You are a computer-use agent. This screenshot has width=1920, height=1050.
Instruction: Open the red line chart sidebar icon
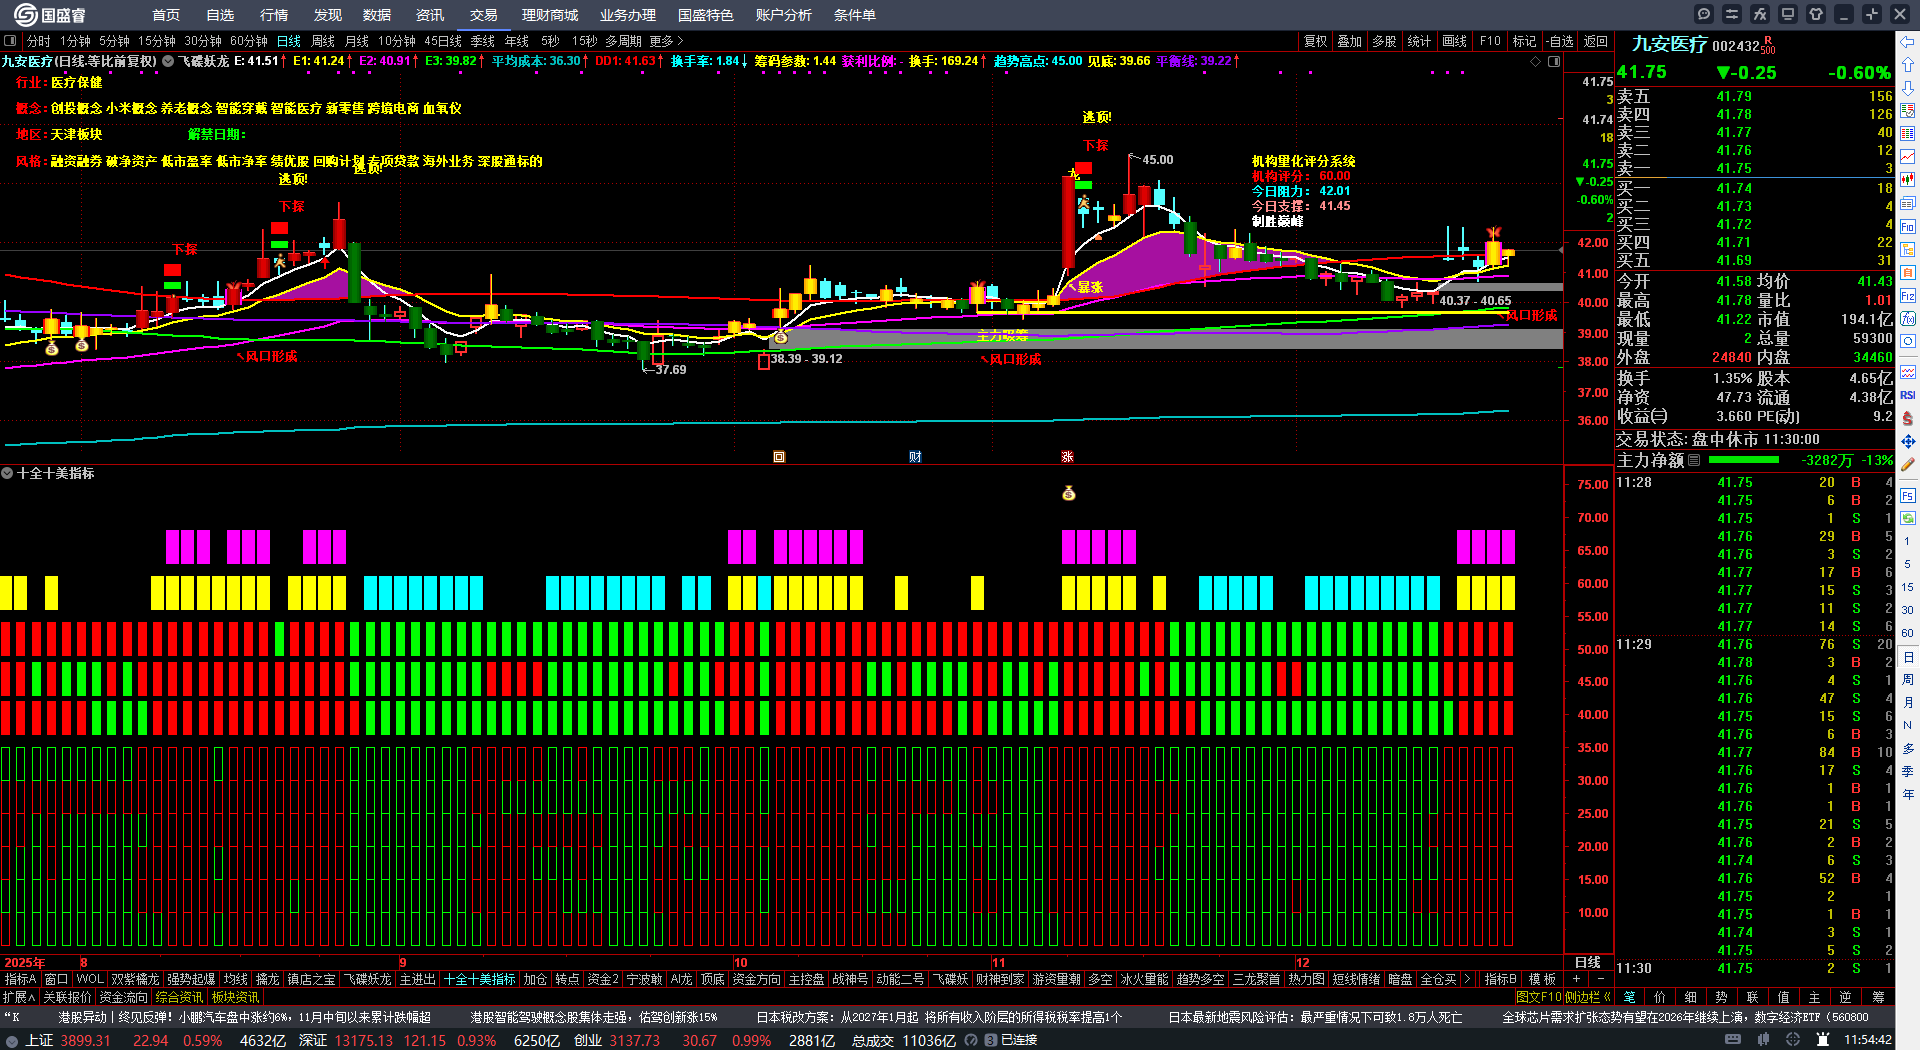point(1908,157)
